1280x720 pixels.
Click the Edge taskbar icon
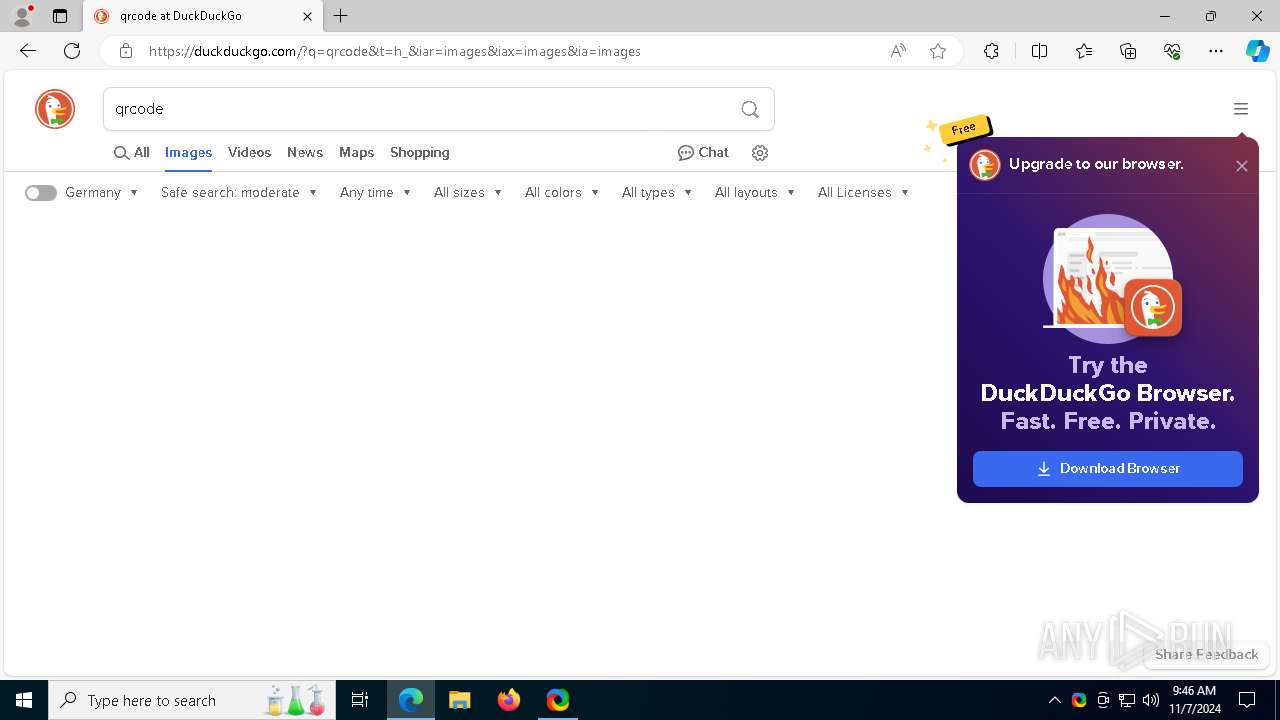[x=411, y=700]
